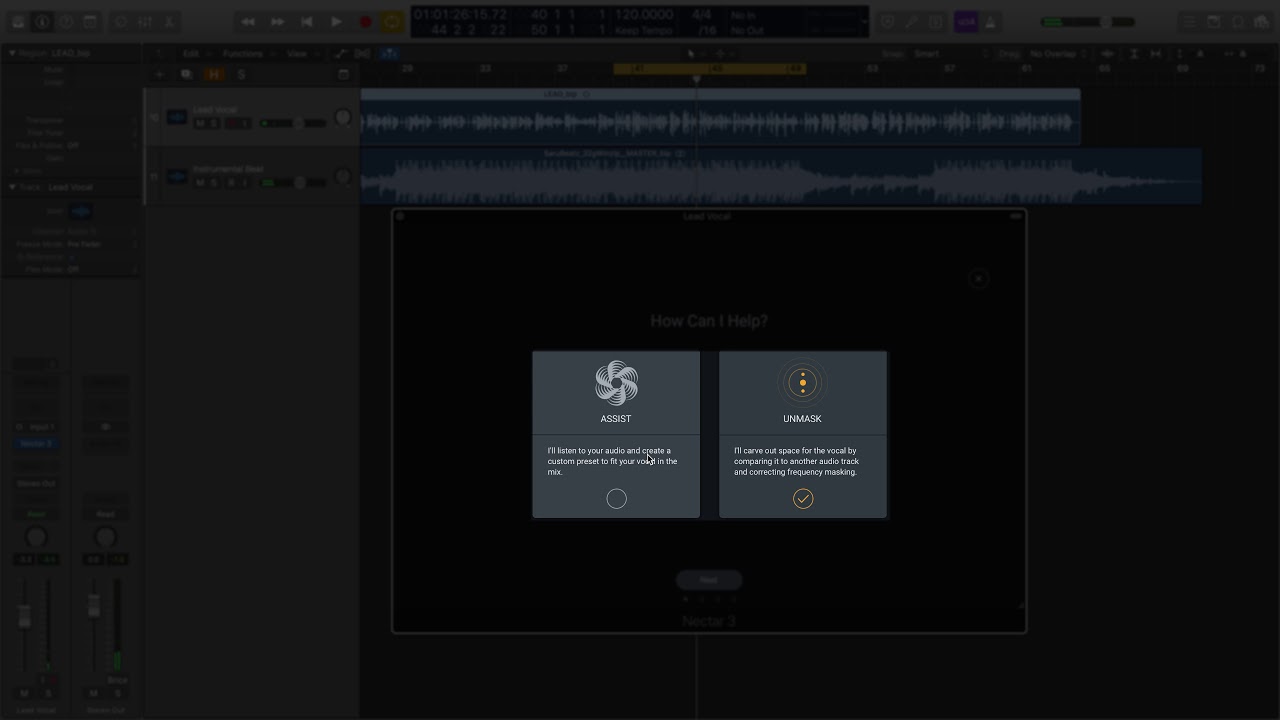Open the Editors scissors icon in control bar
1280x720 pixels.
coord(169,22)
